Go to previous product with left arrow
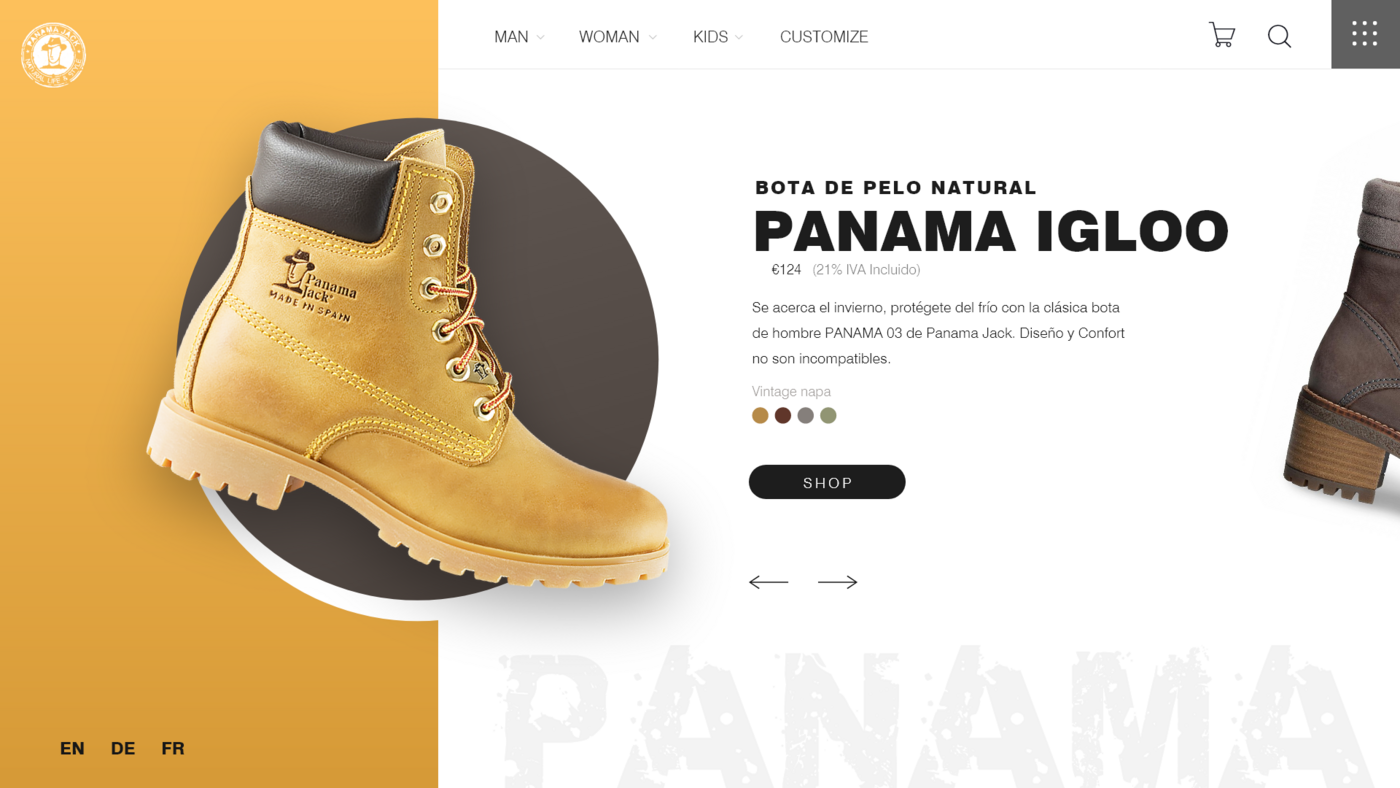 [x=768, y=582]
